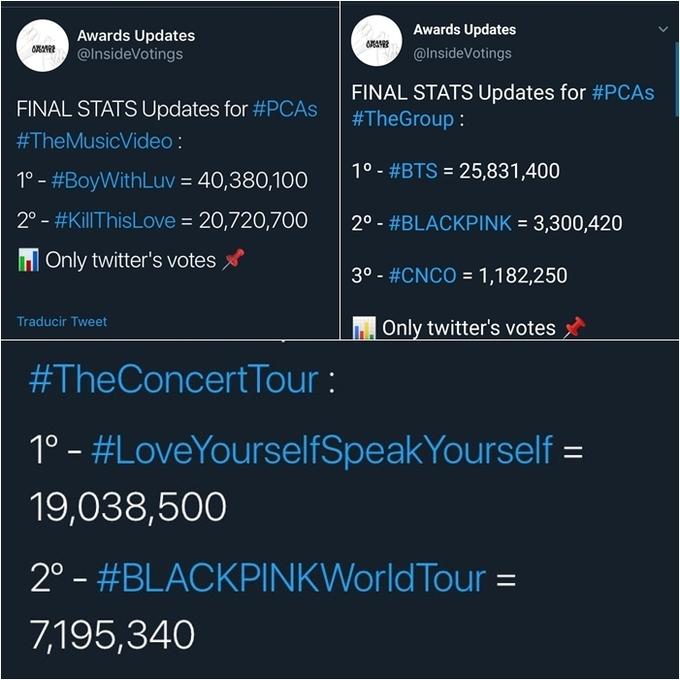Open the #BTS hashtag
Image resolution: width=680 pixels, height=680 pixels.
pos(413,171)
